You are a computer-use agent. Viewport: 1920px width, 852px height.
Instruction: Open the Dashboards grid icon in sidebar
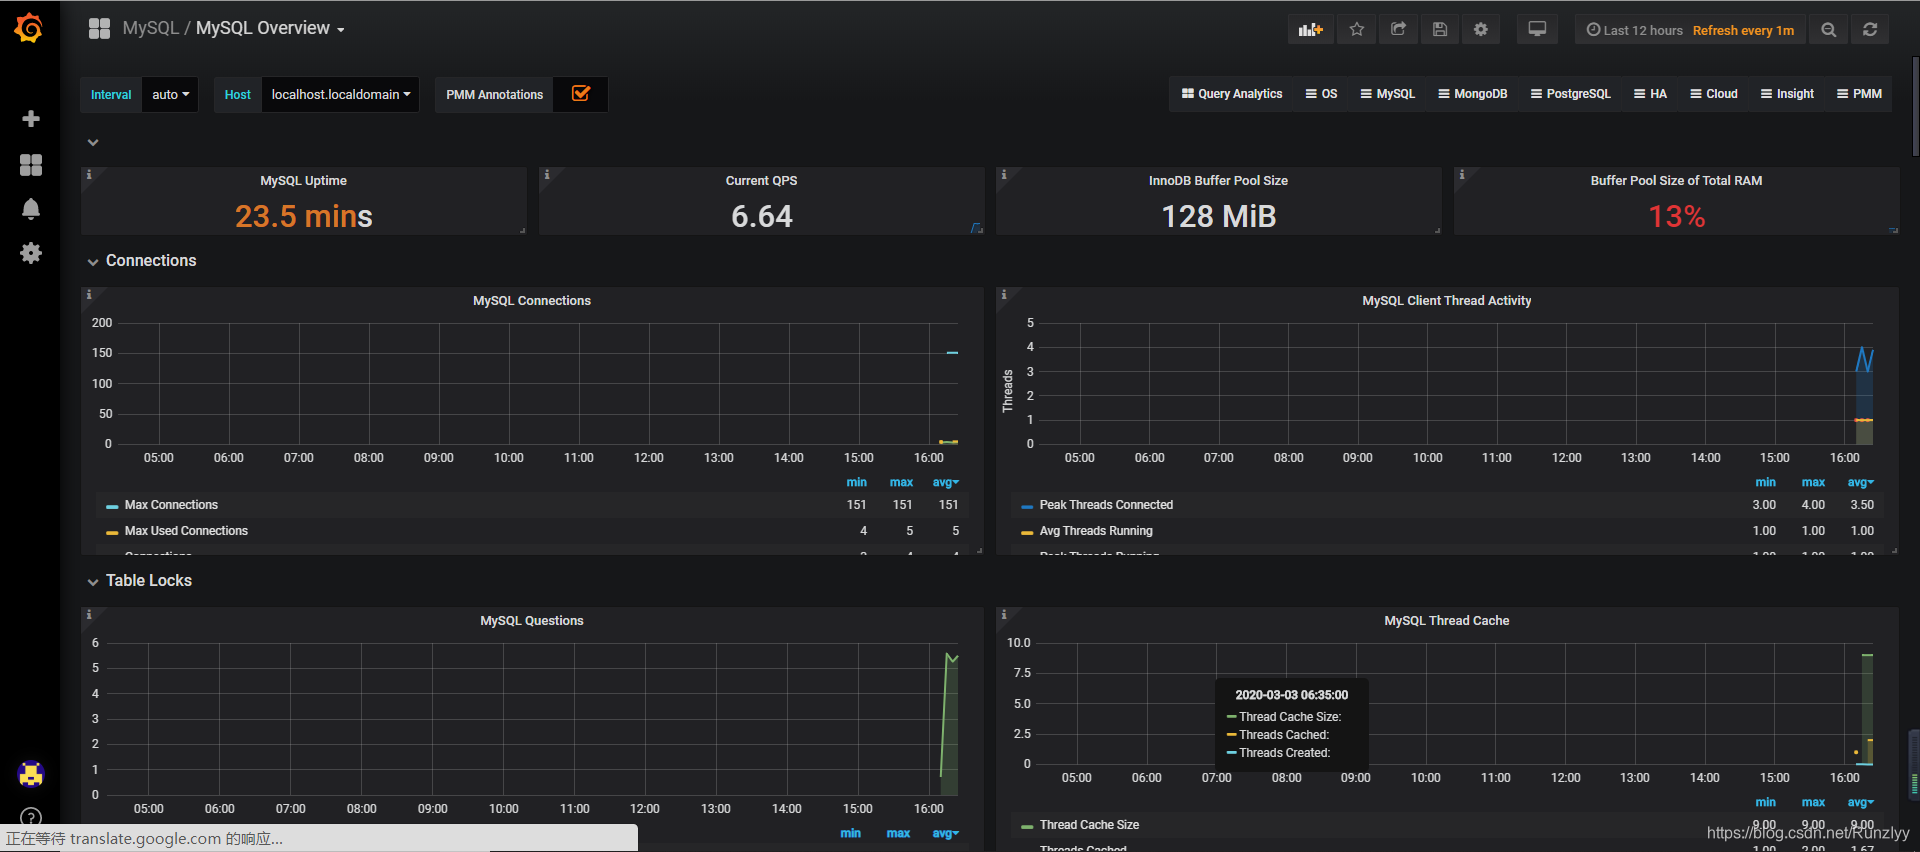pyautogui.click(x=31, y=165)
